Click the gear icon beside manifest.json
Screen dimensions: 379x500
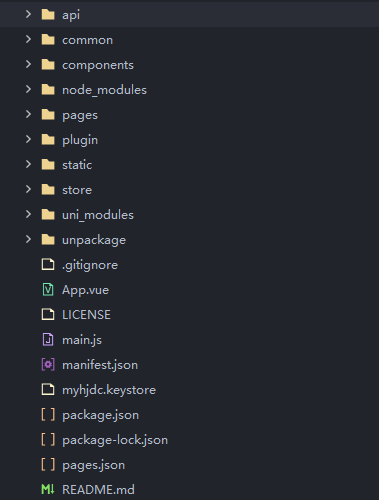48,364
